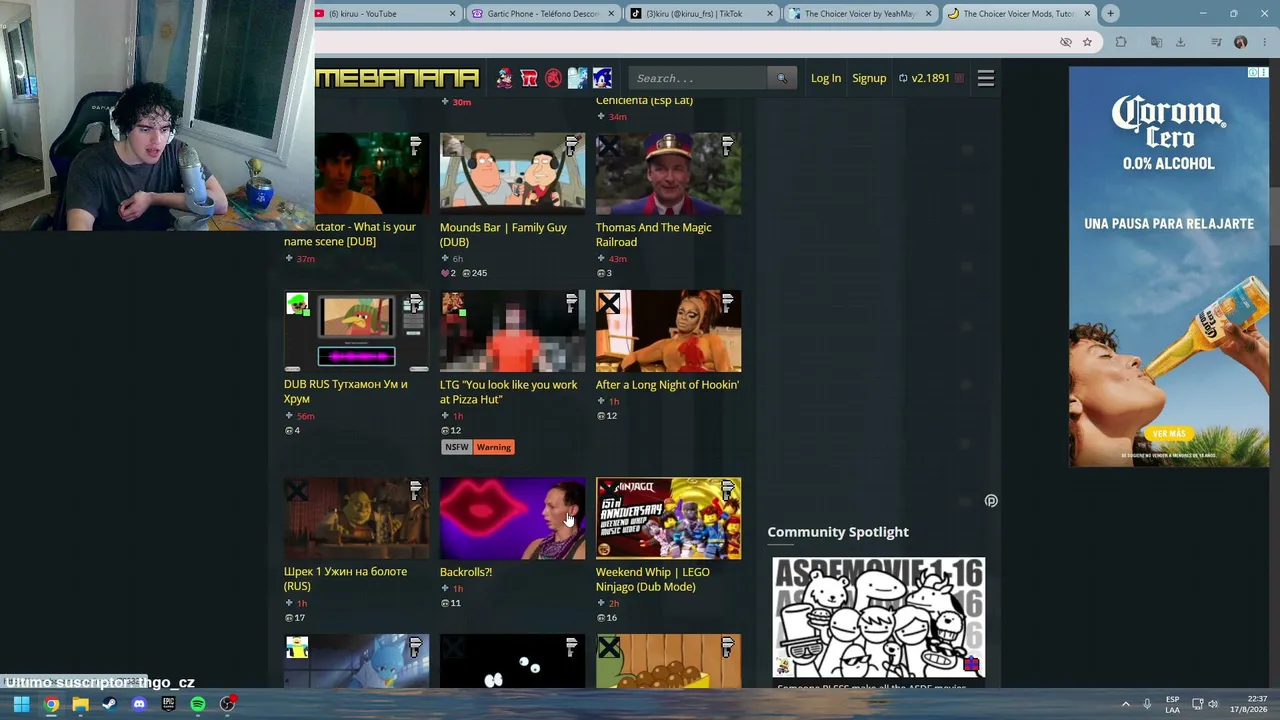Screen dimensions: 1280x720
Task: Open the DUB RUS Тутхамон mod title
Action: [346, 392]
